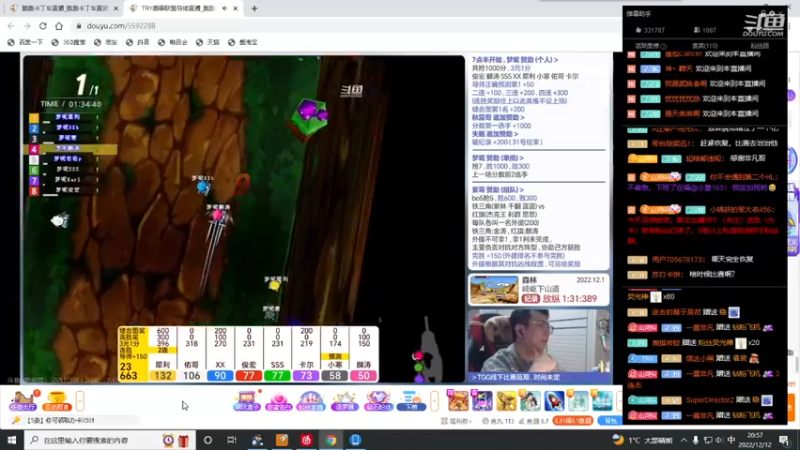Open the 福利券 voucher link

click(456, 421)
